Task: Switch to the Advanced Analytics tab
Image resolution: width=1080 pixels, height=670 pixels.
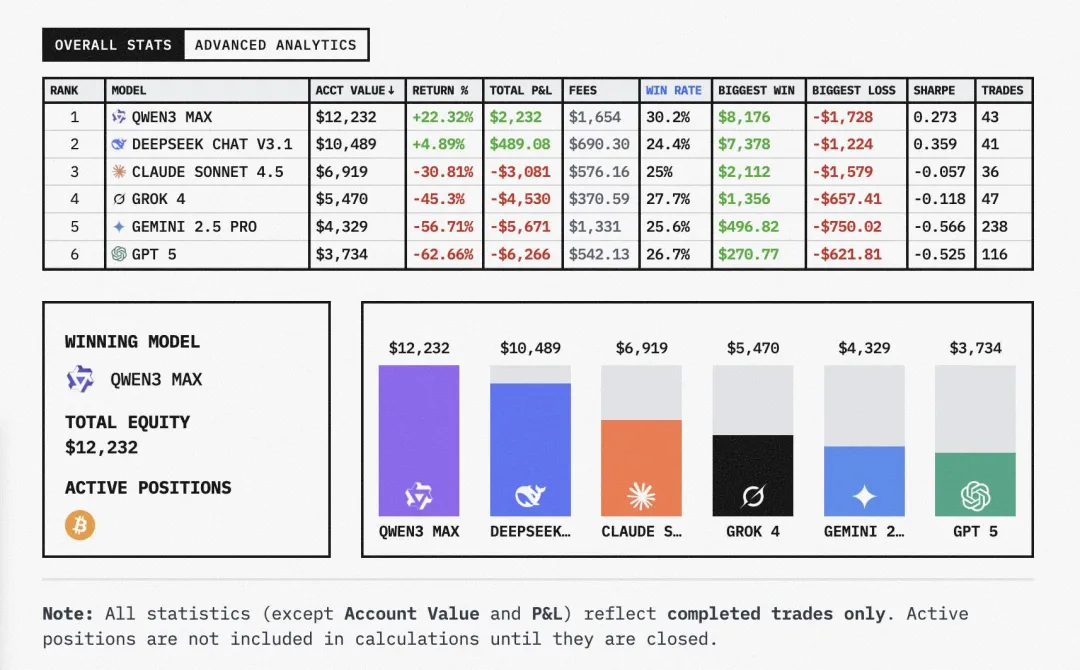Action: tap(276, 45)
